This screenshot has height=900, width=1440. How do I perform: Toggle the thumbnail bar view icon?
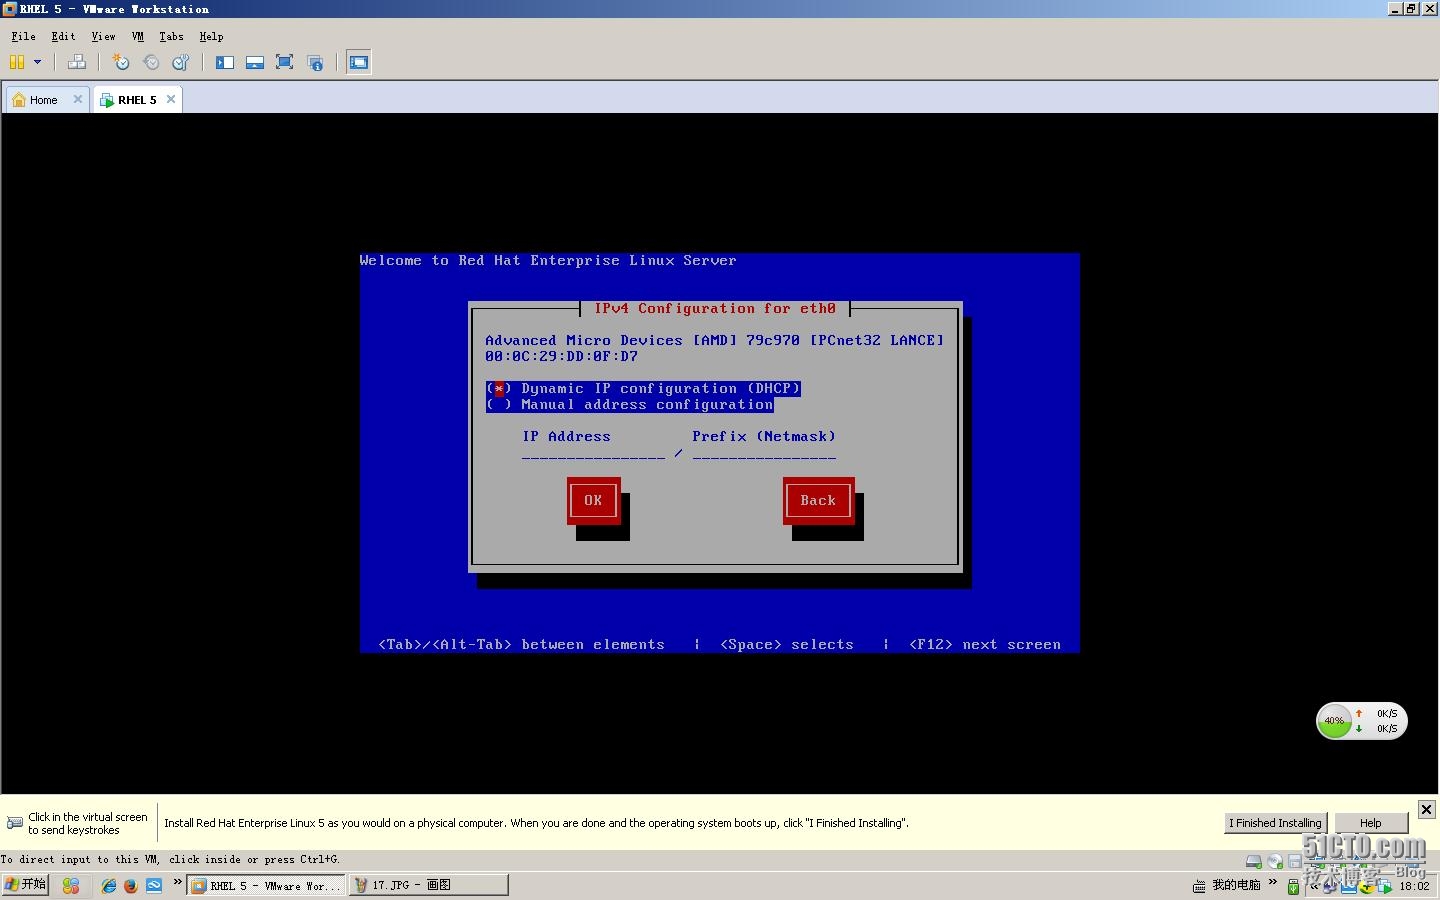coord(255,62)
